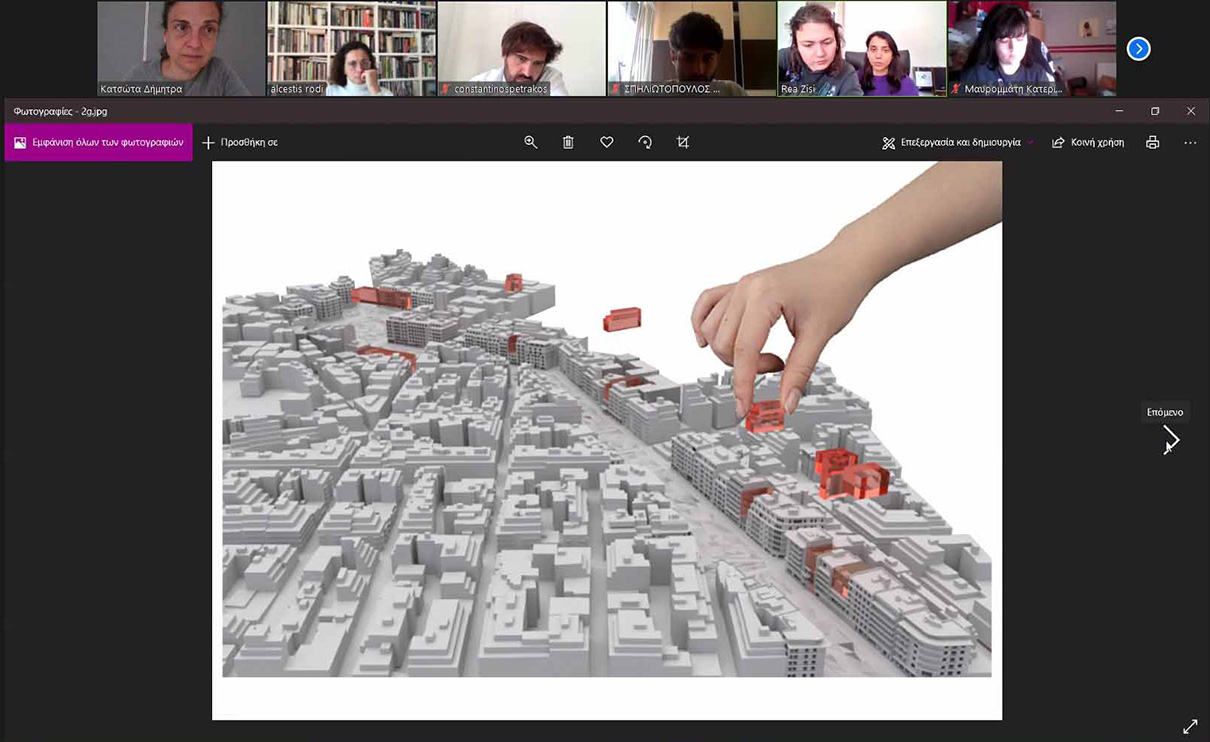Viewport: 1210px width, 742px height.
Task: Add photo to favorites with heart icon
Action: point(606,143)
